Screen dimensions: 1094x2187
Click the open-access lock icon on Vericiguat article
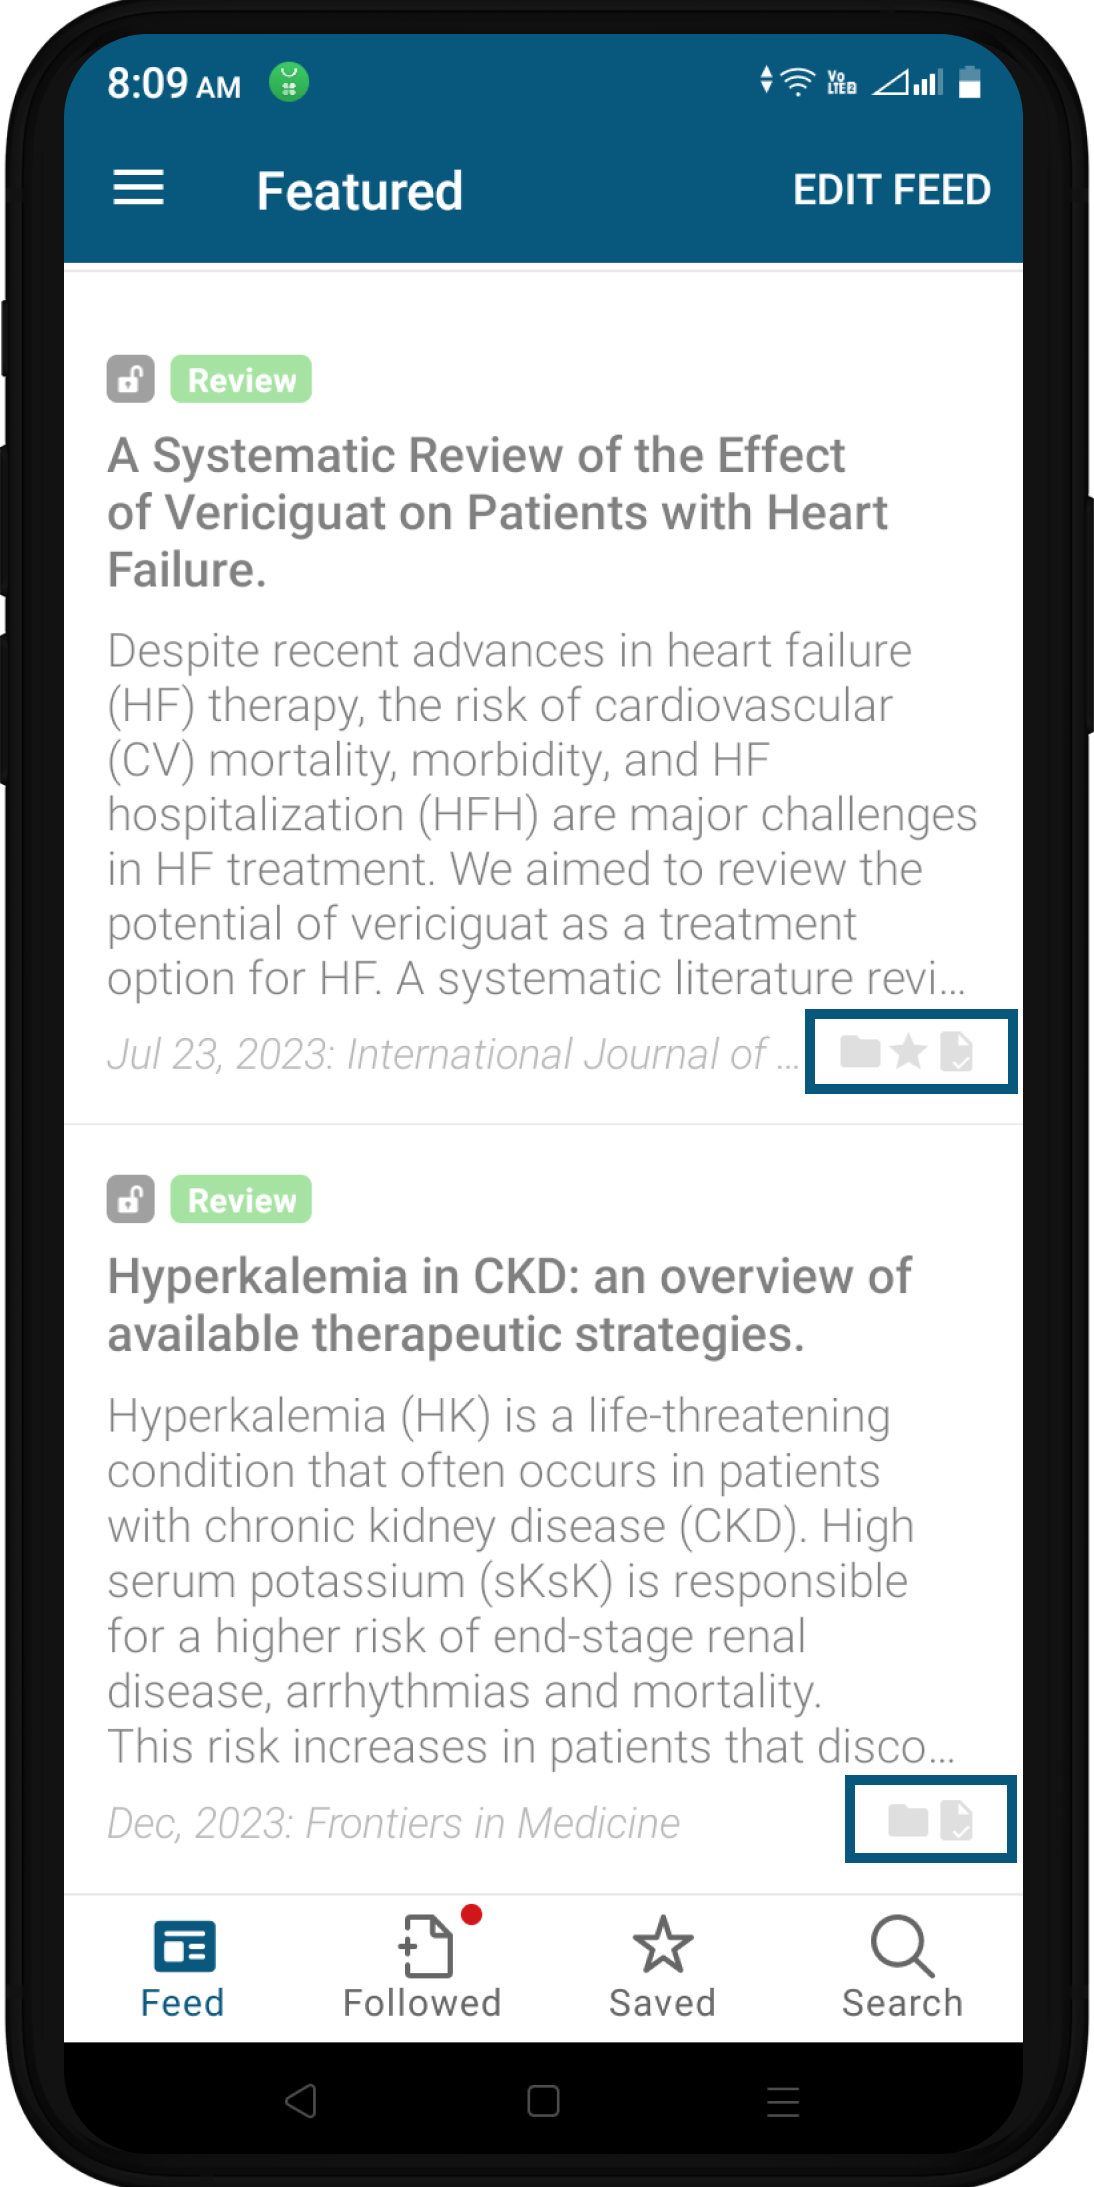point(131,380)
